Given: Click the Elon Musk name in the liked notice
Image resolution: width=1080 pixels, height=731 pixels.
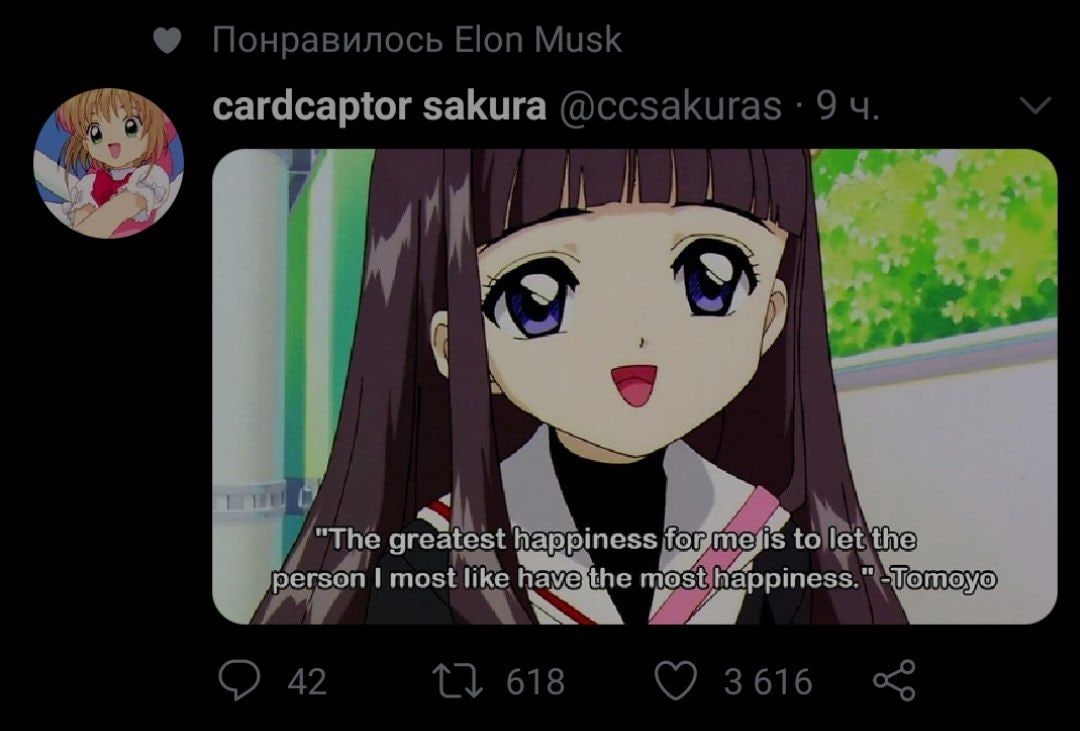Looking at the screenshot, I should pos(538,40).
